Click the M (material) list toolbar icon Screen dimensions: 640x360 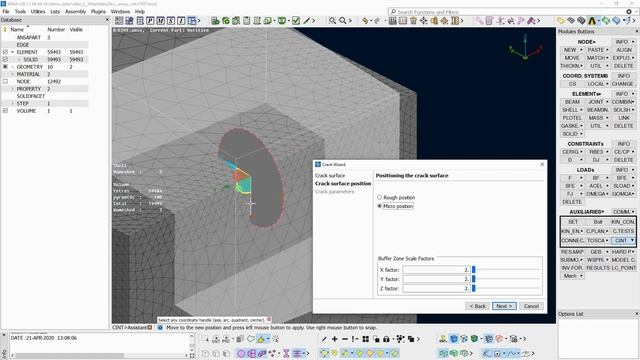point(160,20)
